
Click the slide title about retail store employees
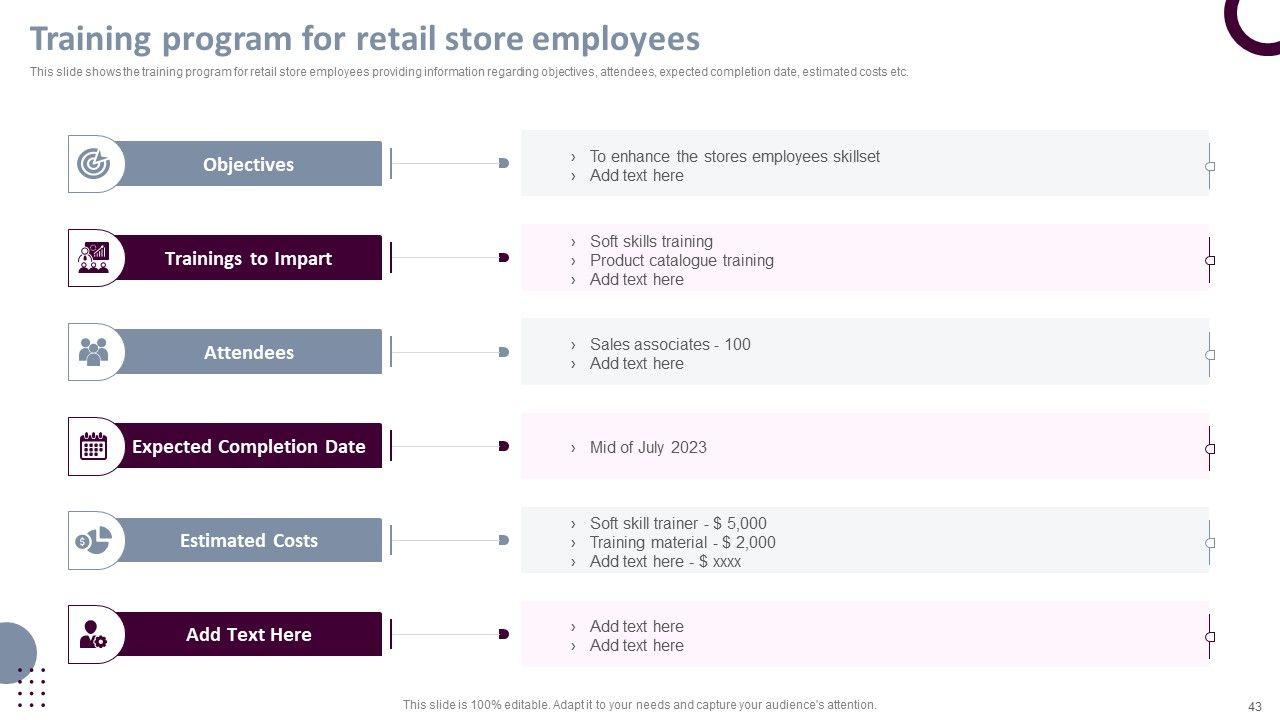365,39
